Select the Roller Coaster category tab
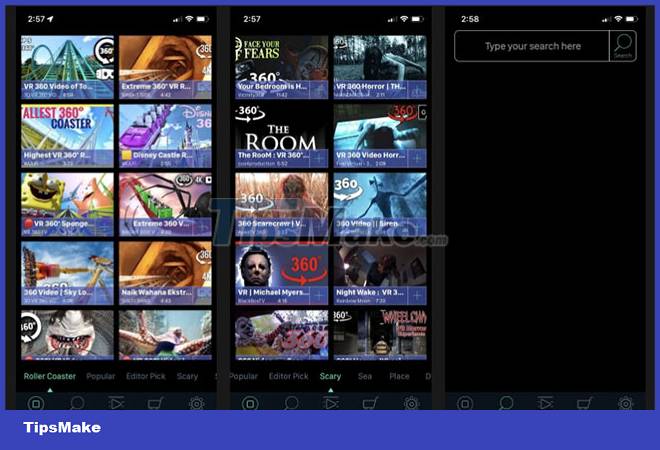This screenshot has height=450, width=660. pyautogui.click(x=50, y=376)
